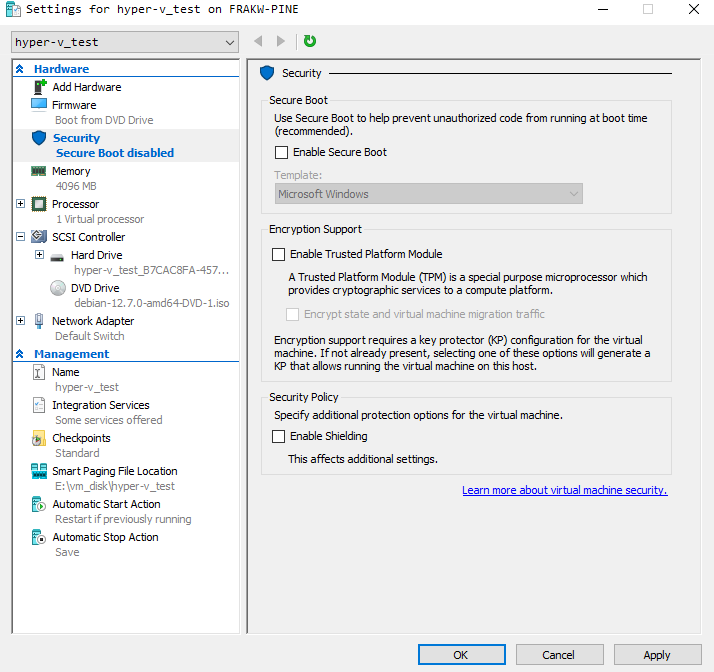
Task: Click "E:\vm_disk\hyper-v_test" path text
Action: pos(115,486)
